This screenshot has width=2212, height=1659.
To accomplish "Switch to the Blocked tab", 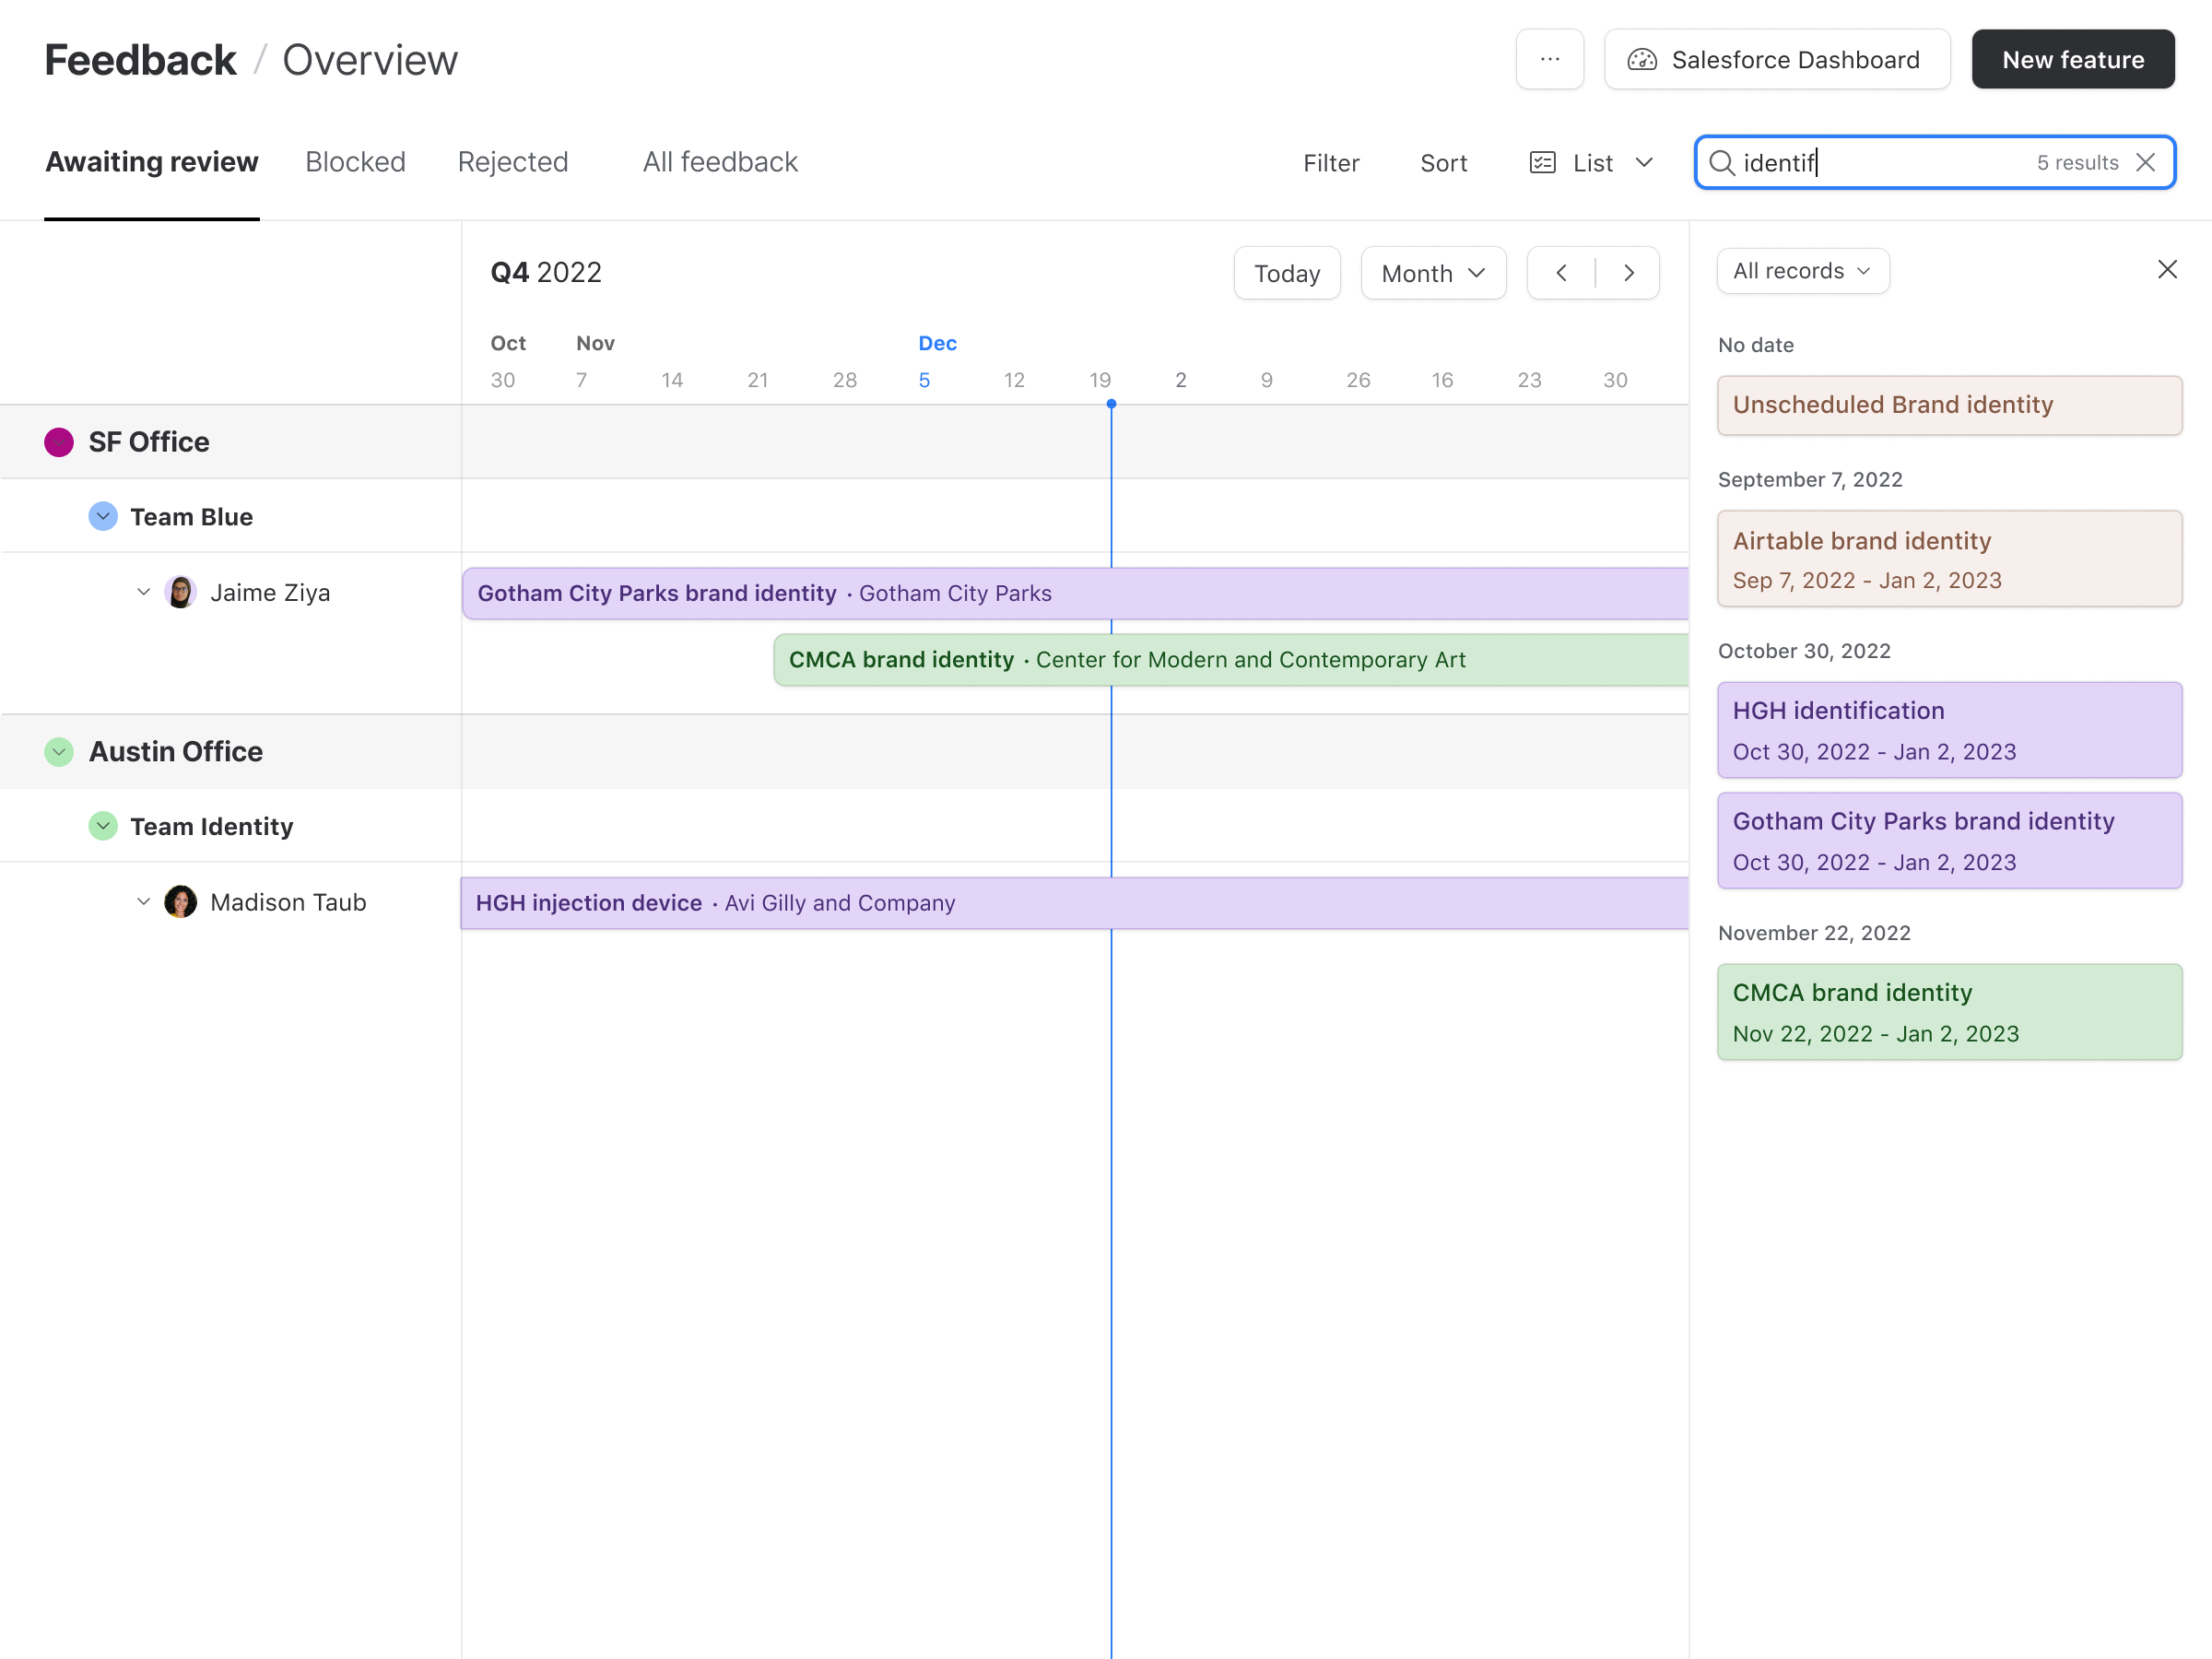I will click(355, 162).
